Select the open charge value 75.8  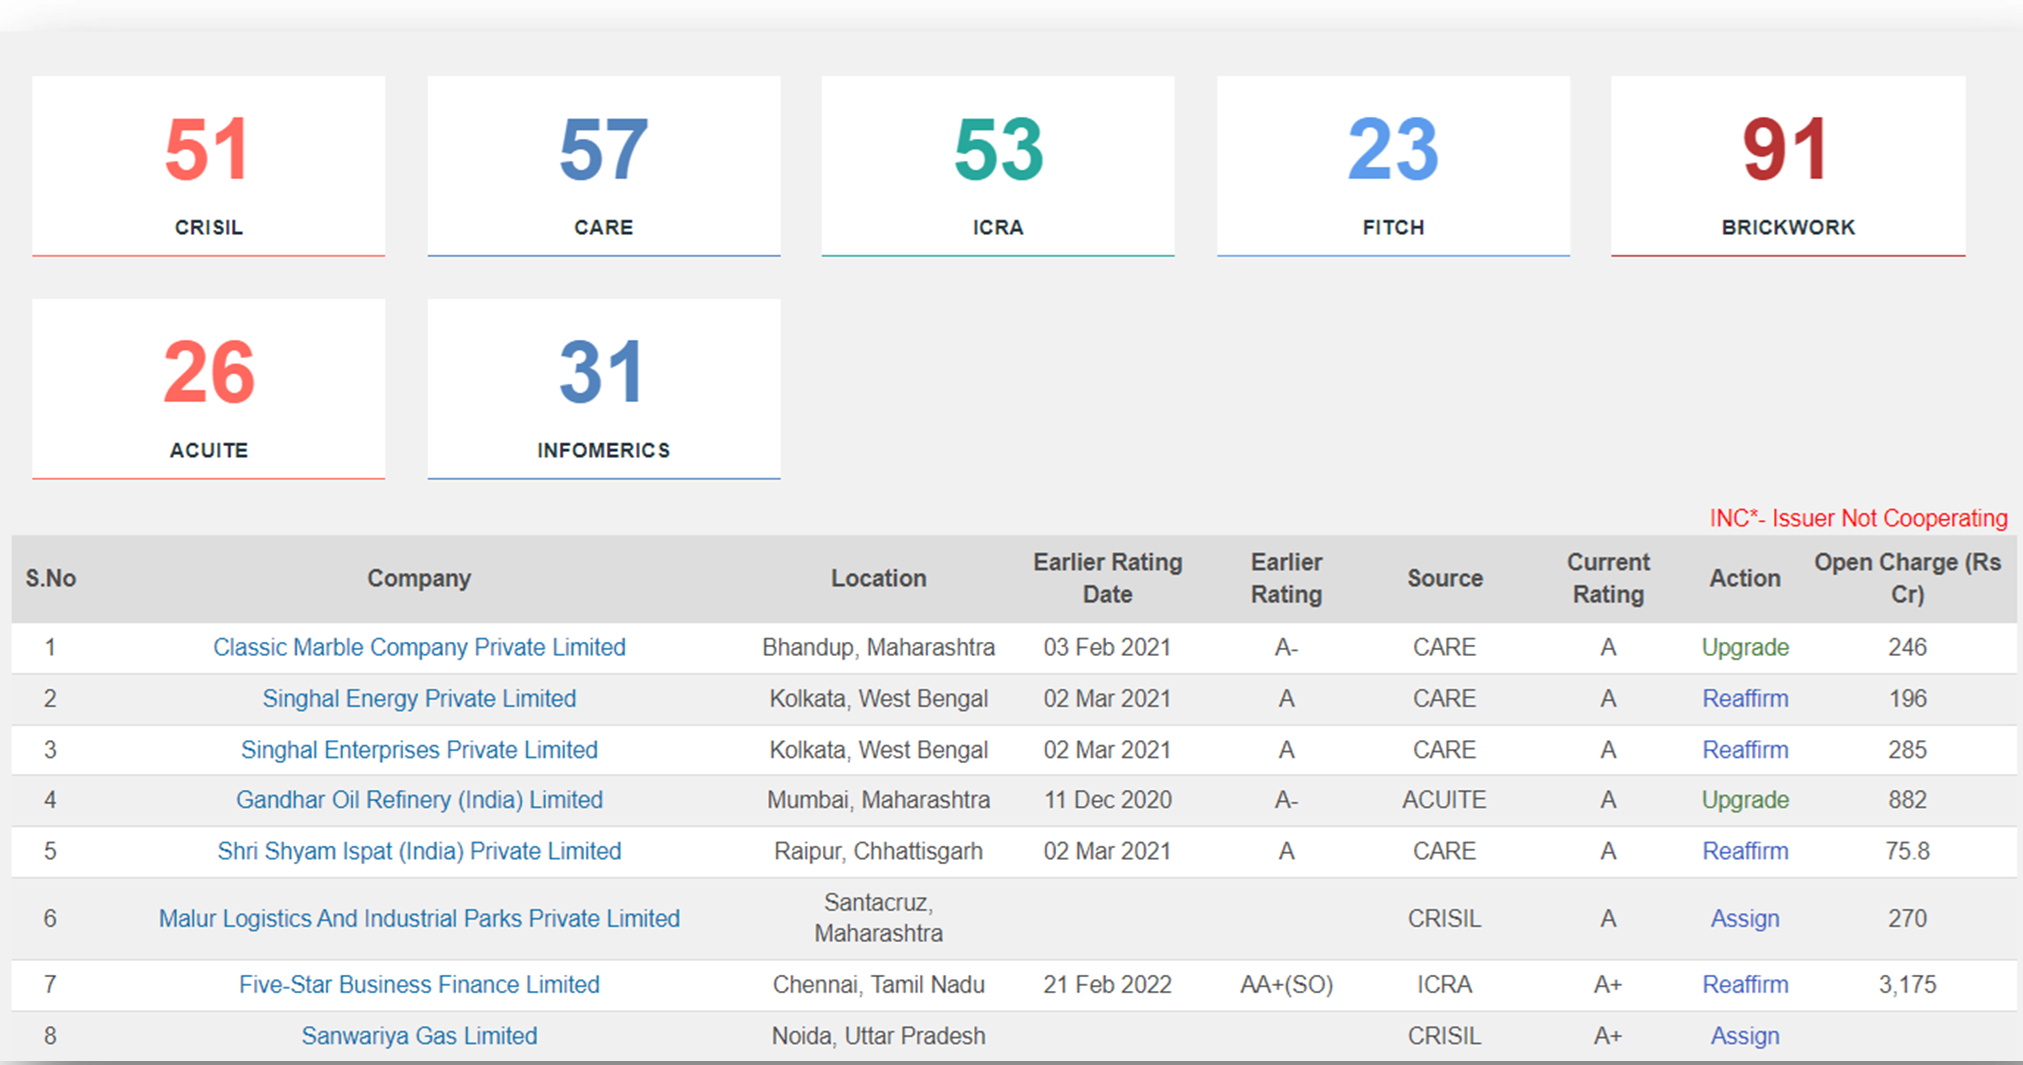tap(1908, 851)
